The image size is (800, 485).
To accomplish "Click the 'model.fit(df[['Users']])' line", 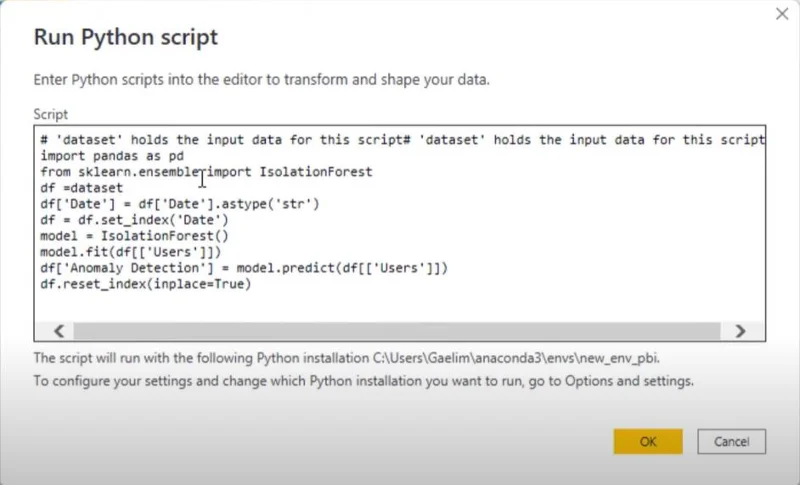I will point(131,252).
